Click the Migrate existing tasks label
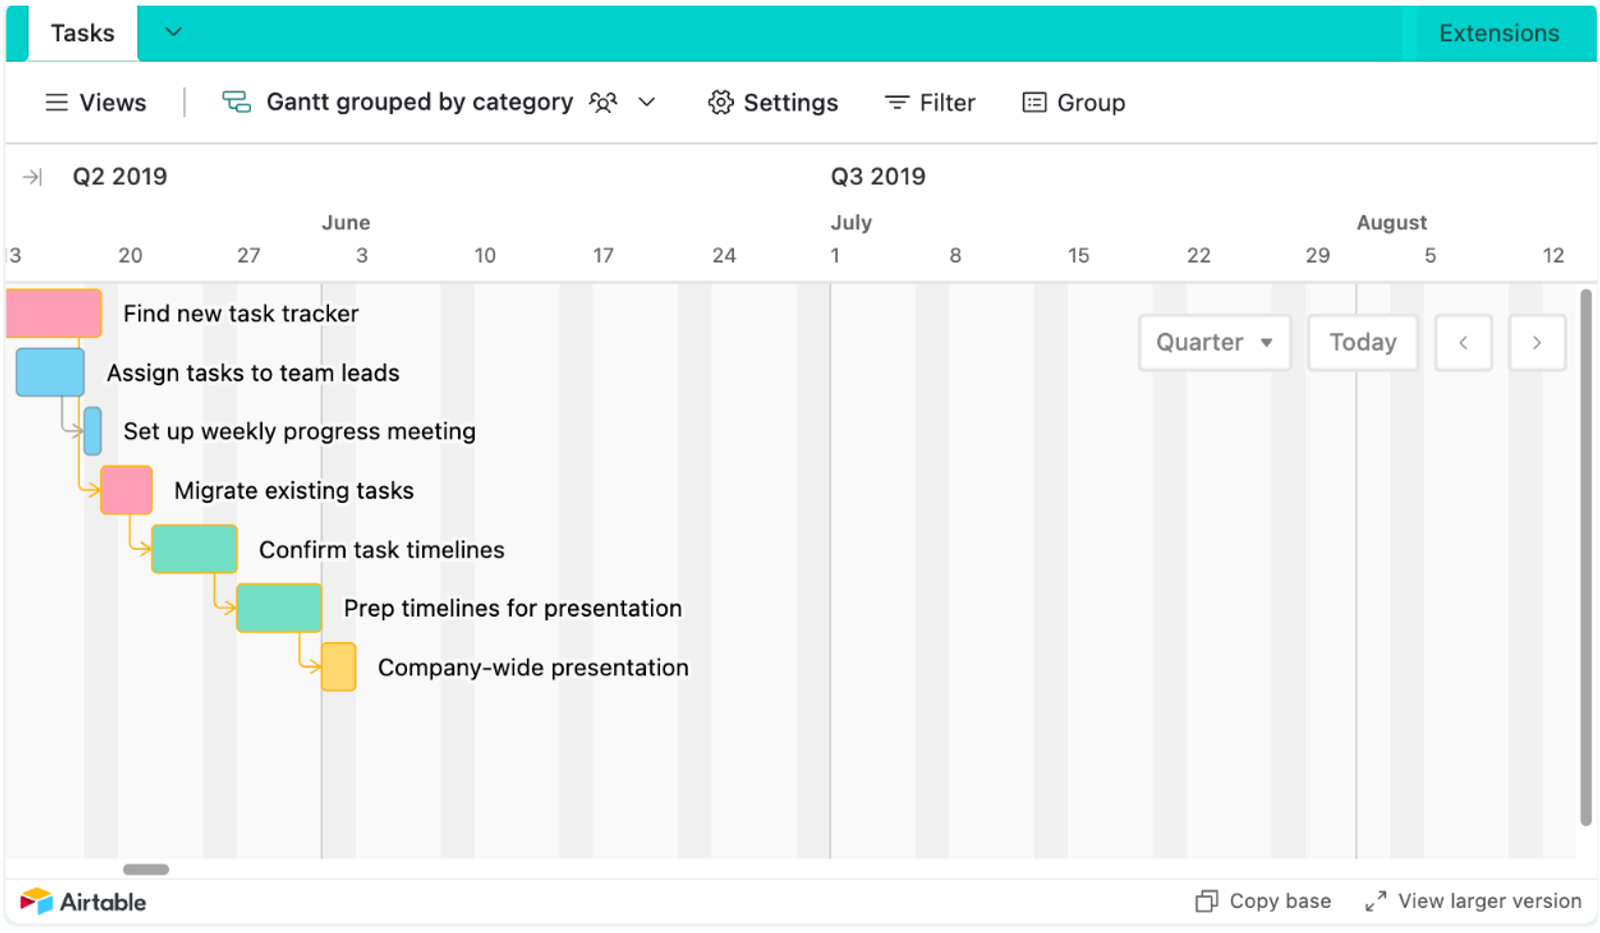 click(x=294, y=491)
